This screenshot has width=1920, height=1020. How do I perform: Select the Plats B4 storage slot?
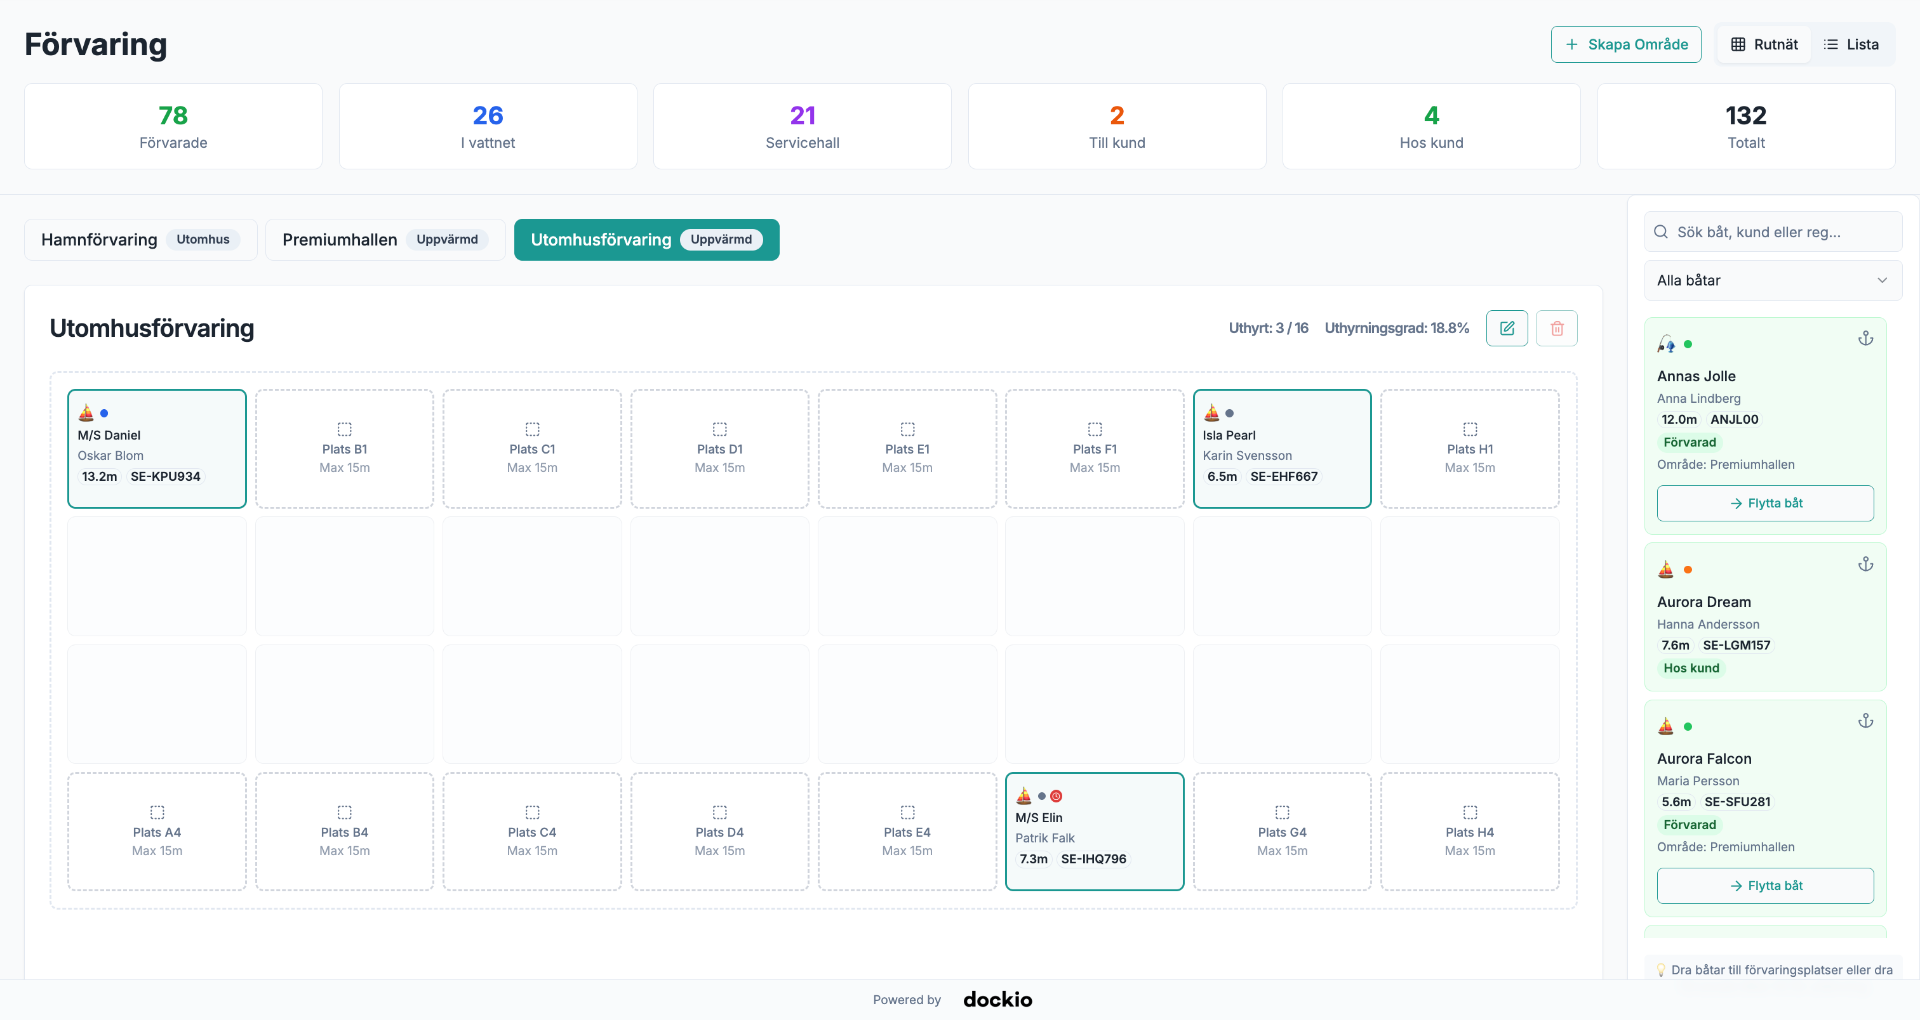pyautogui.click(x=345, y=831)
